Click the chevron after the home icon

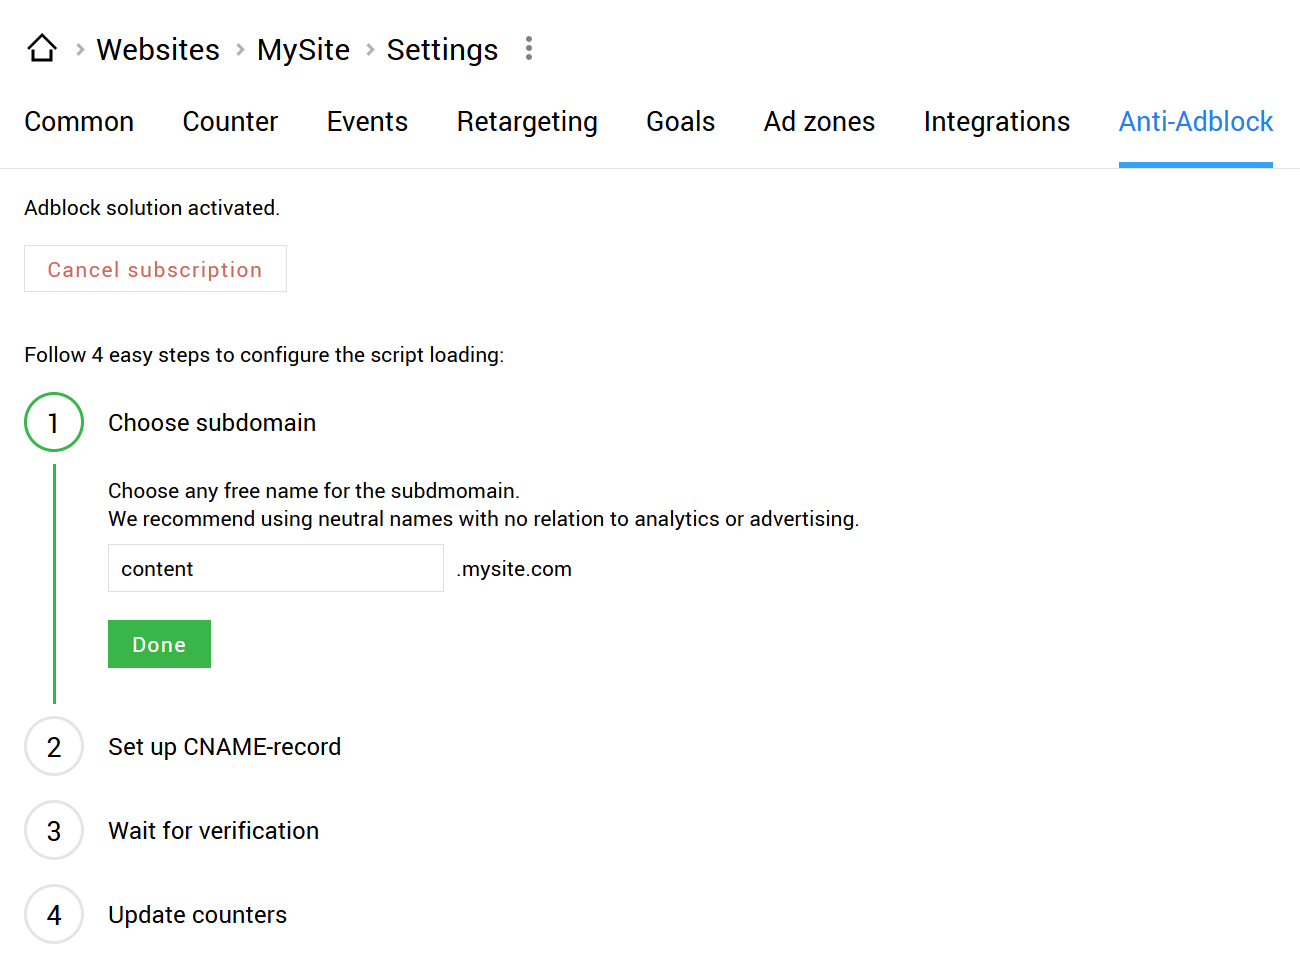click(77, 50)
